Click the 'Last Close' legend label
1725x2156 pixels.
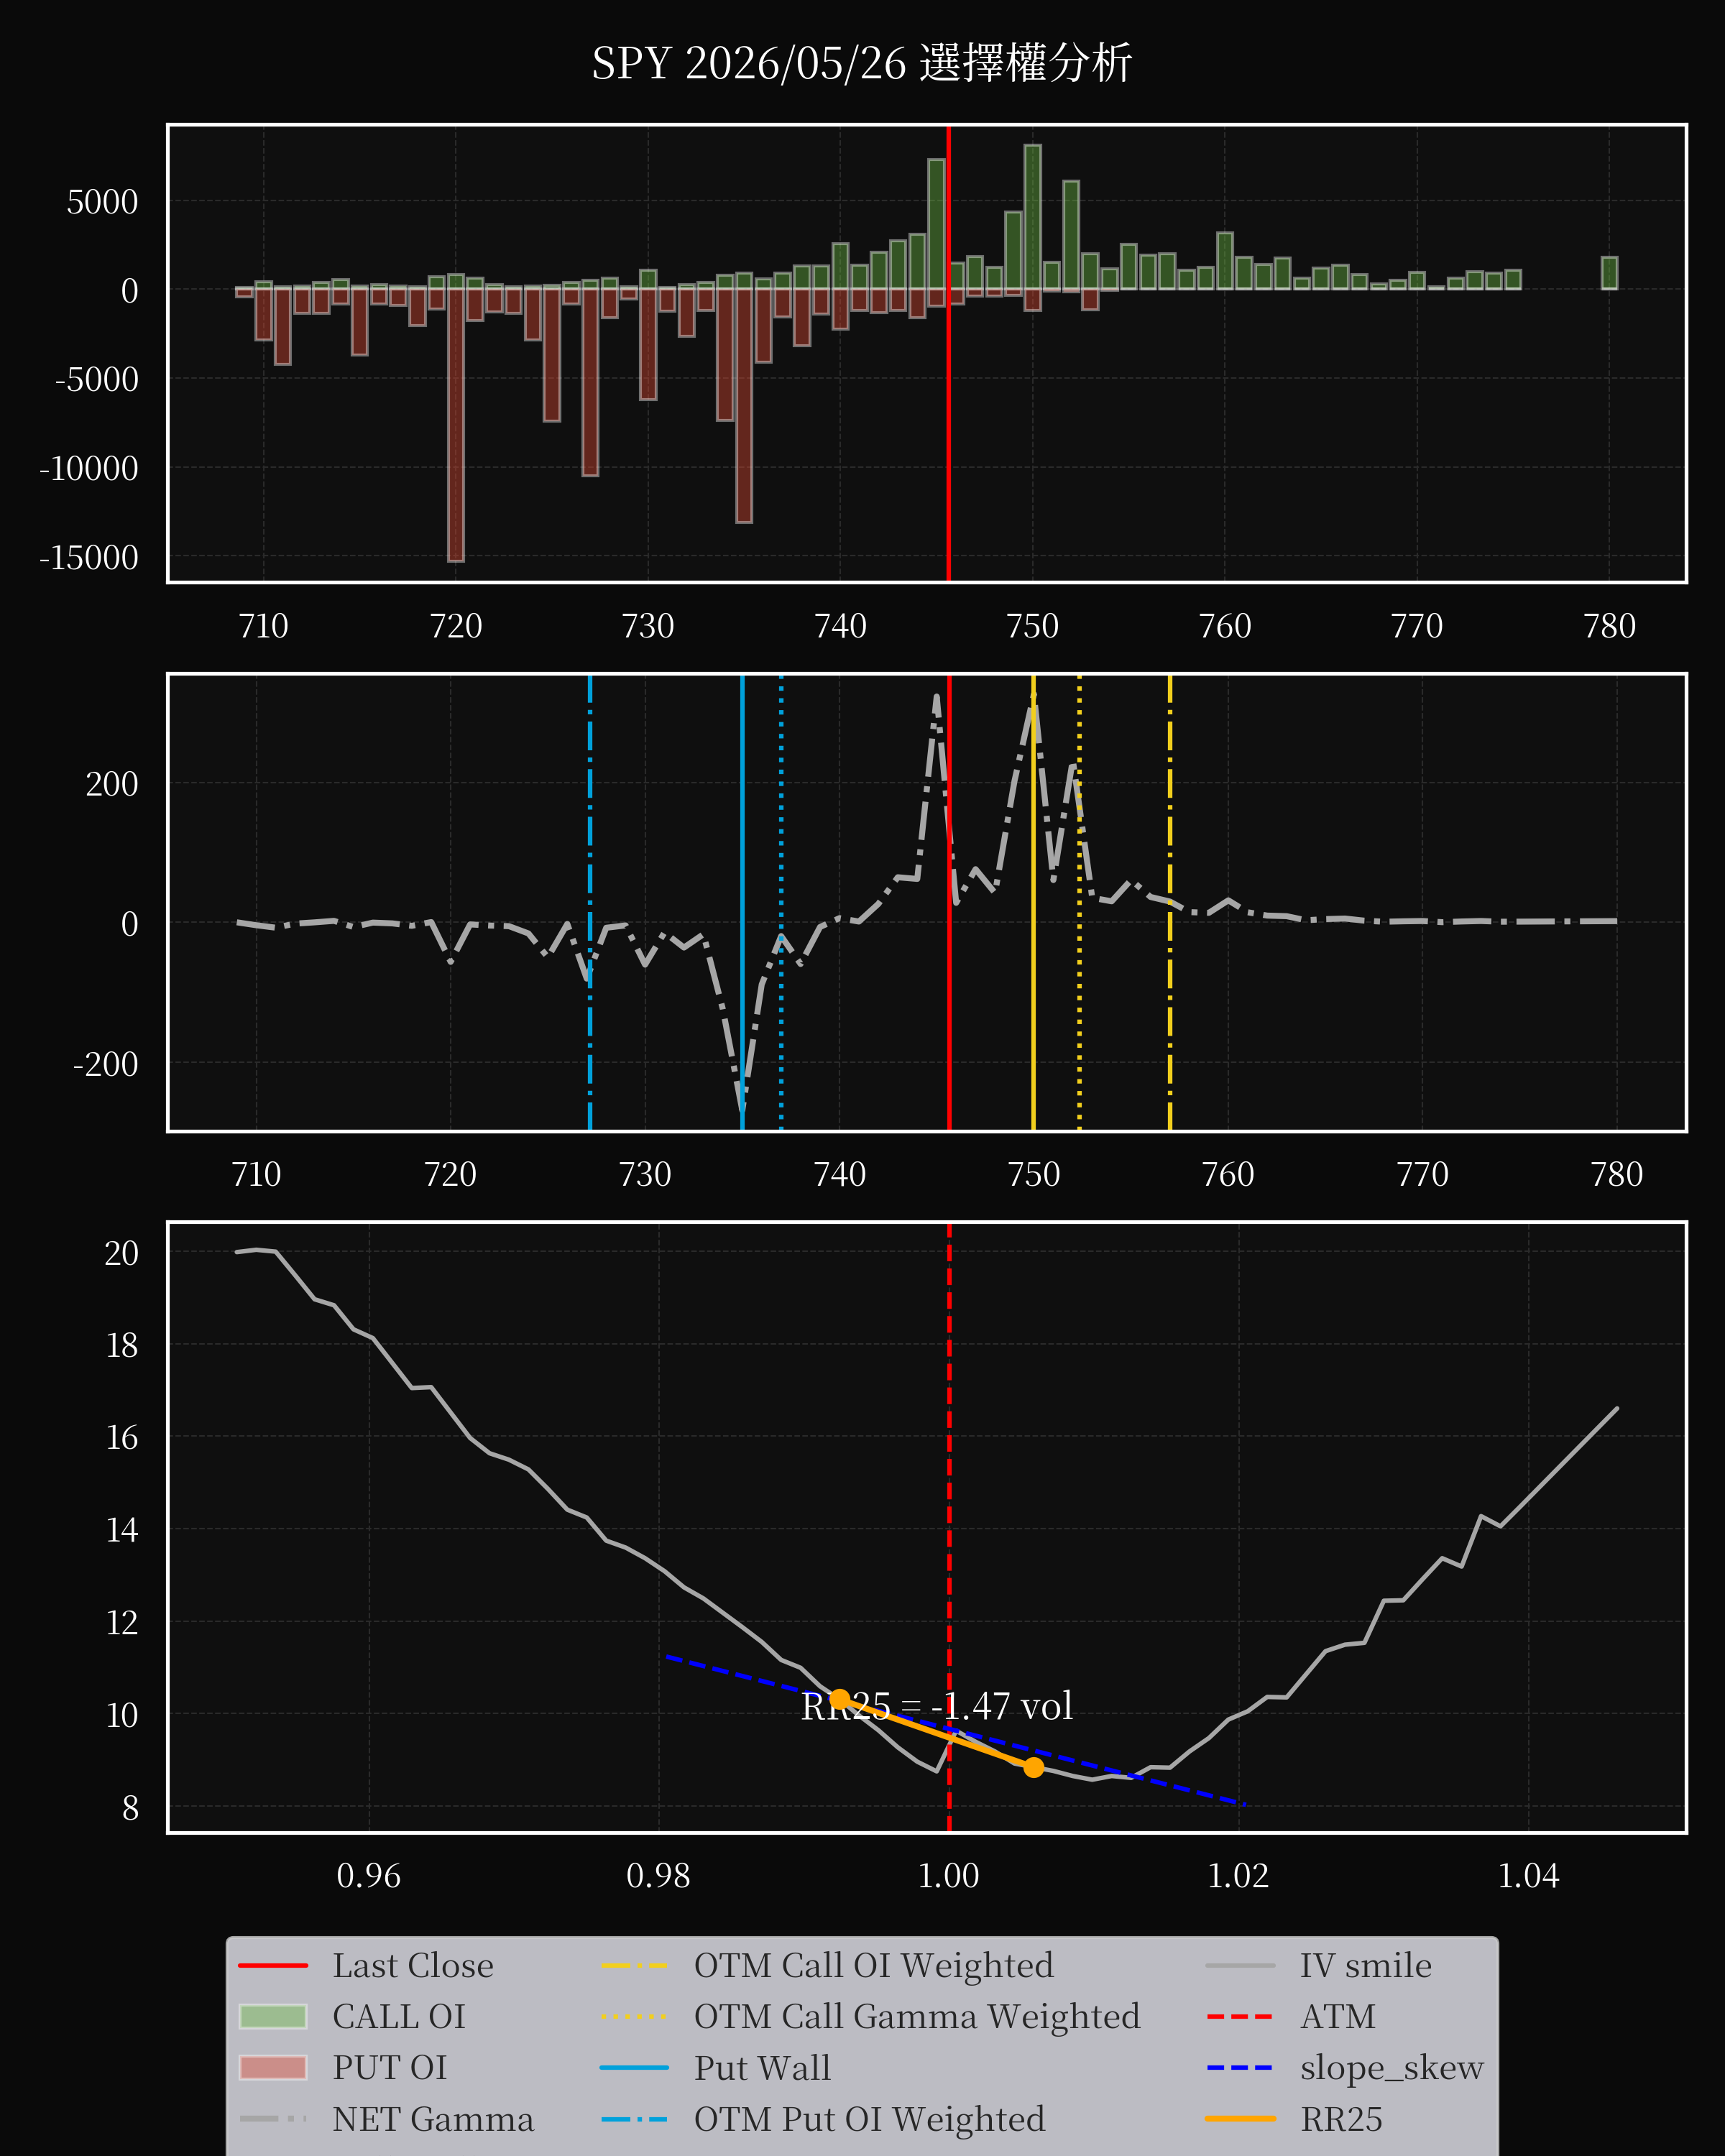click(x=413, y=1965)
